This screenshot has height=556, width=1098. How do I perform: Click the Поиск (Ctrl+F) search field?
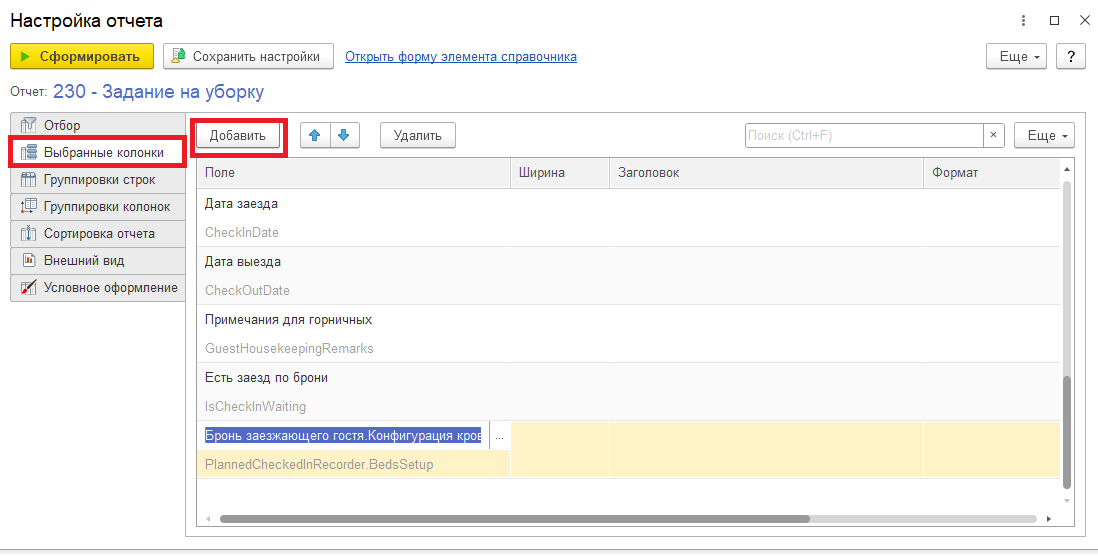[x=864, y=136]
